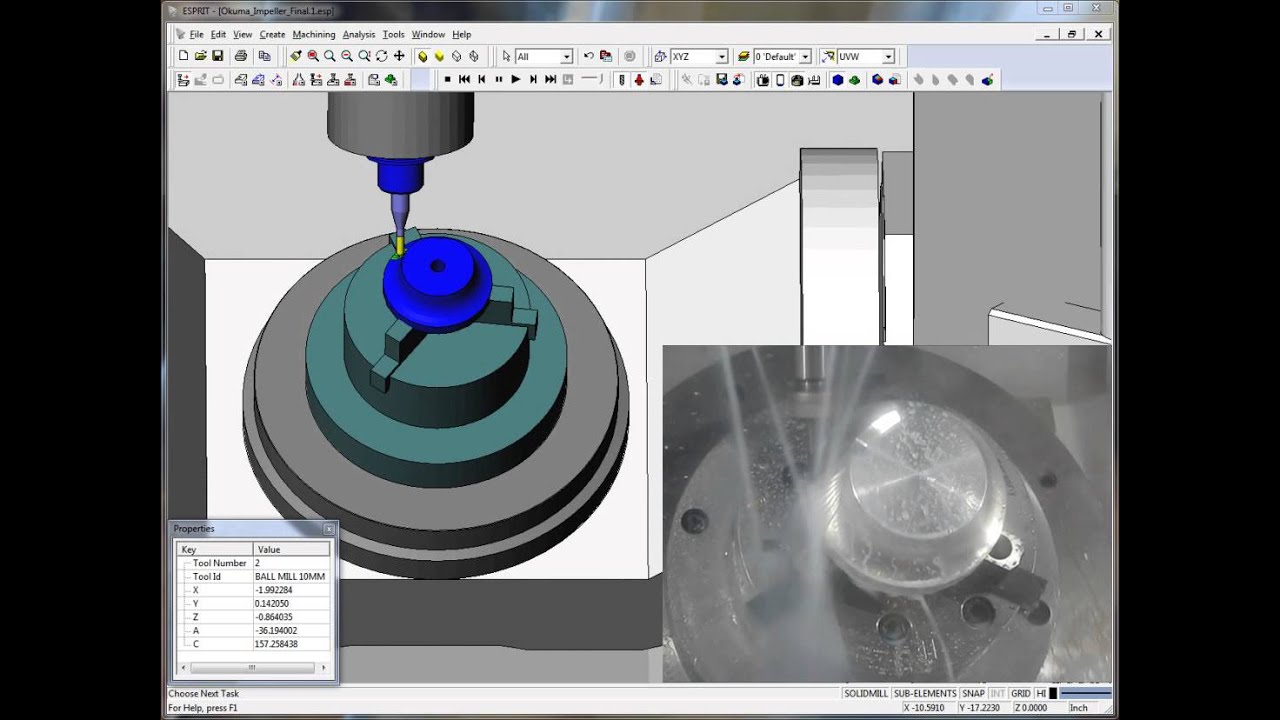1280x720 pixels.
Task: Step simulation forward one move
Action: [533, 79]
